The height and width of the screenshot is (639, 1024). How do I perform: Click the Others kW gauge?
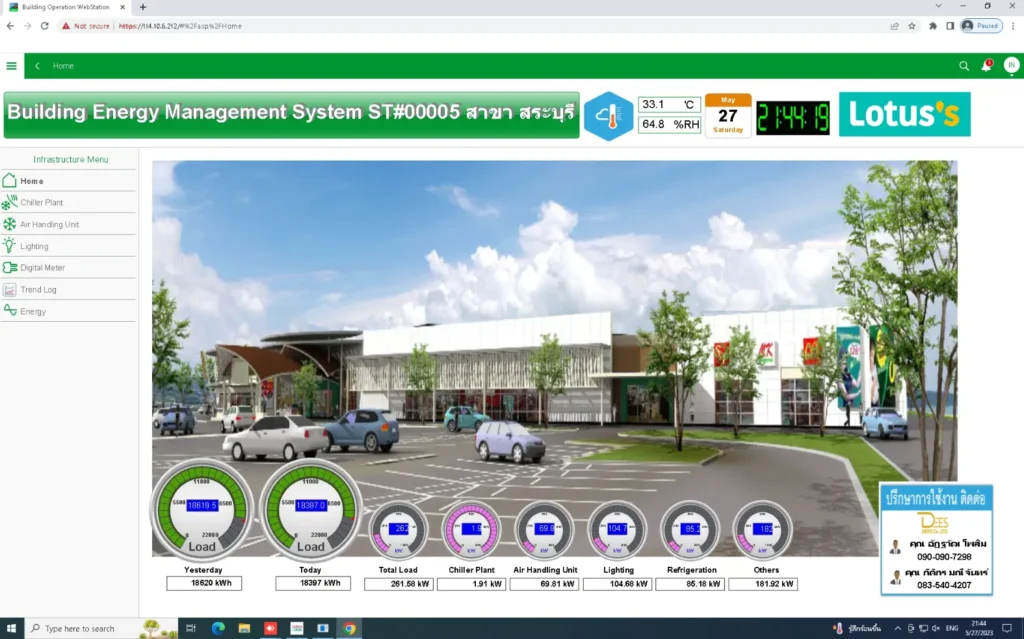tap(763, 530)
